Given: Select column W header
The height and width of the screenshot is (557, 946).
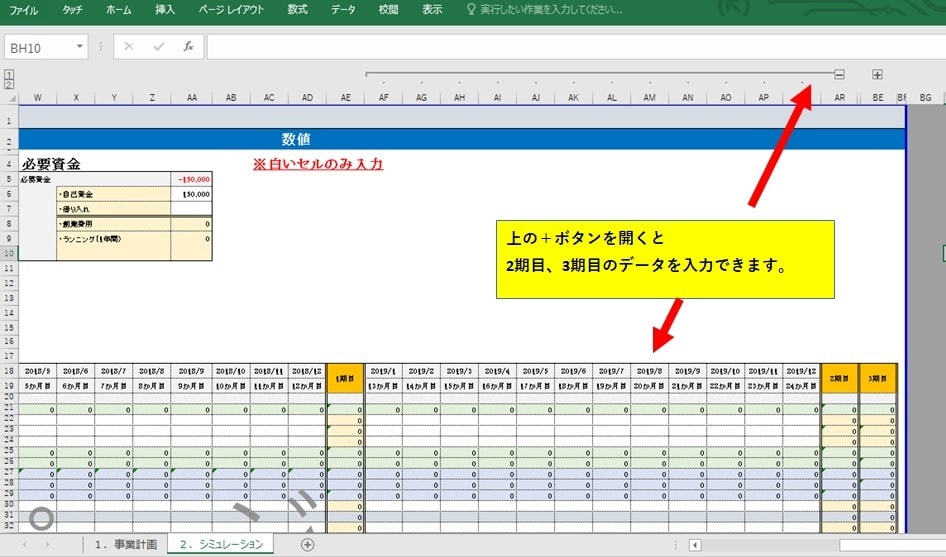Looking at the screenshot, I should click(x=37, y=98).
